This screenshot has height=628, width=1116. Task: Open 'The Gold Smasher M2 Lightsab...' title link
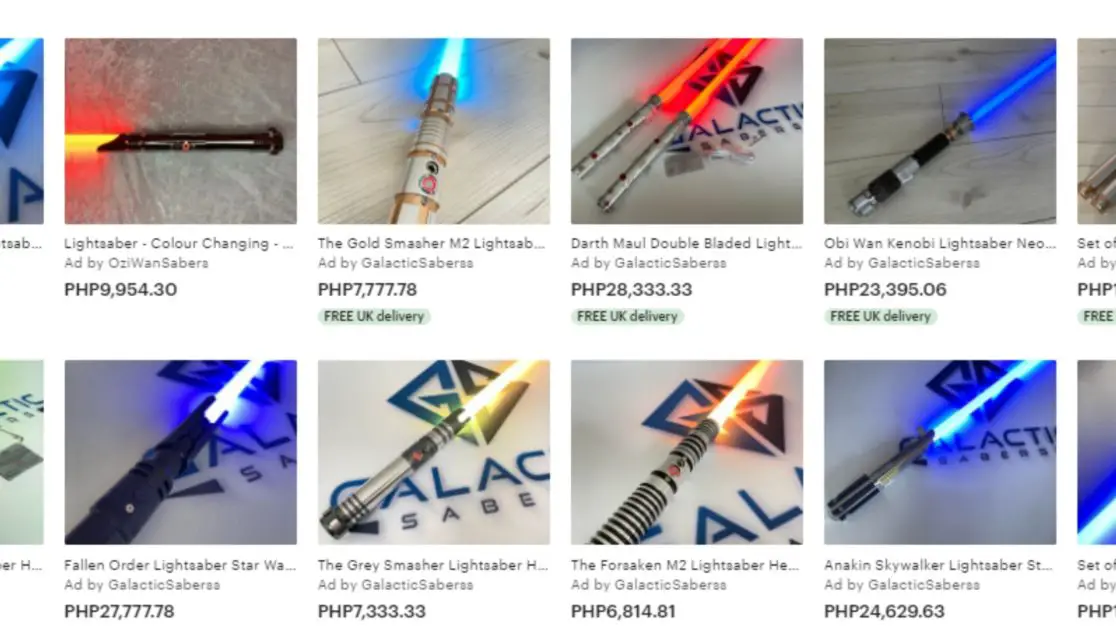431,244
